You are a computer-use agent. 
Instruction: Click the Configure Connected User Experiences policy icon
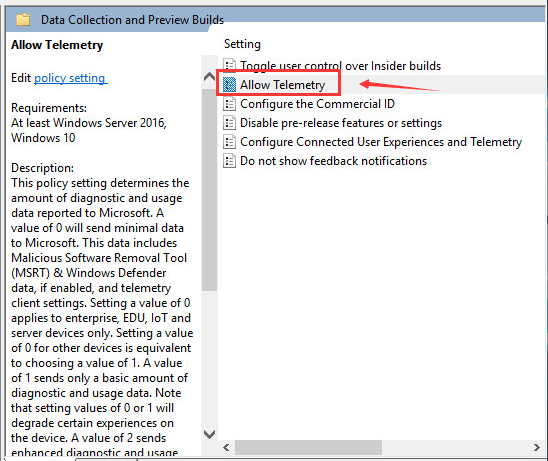pyautogui.click(x=229, y=142)
